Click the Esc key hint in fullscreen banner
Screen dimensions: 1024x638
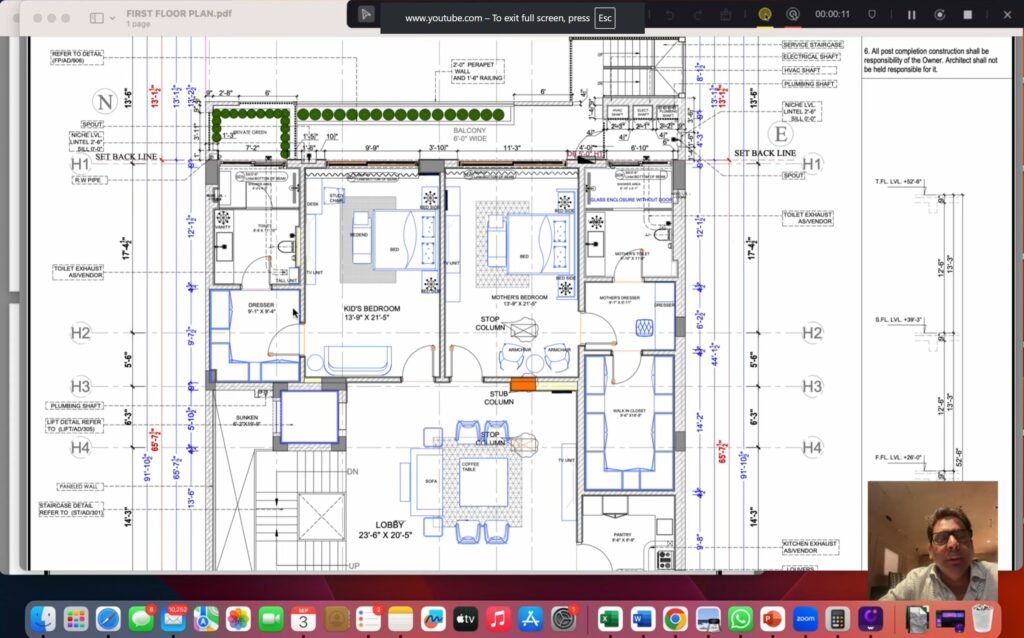coord(604,18)
